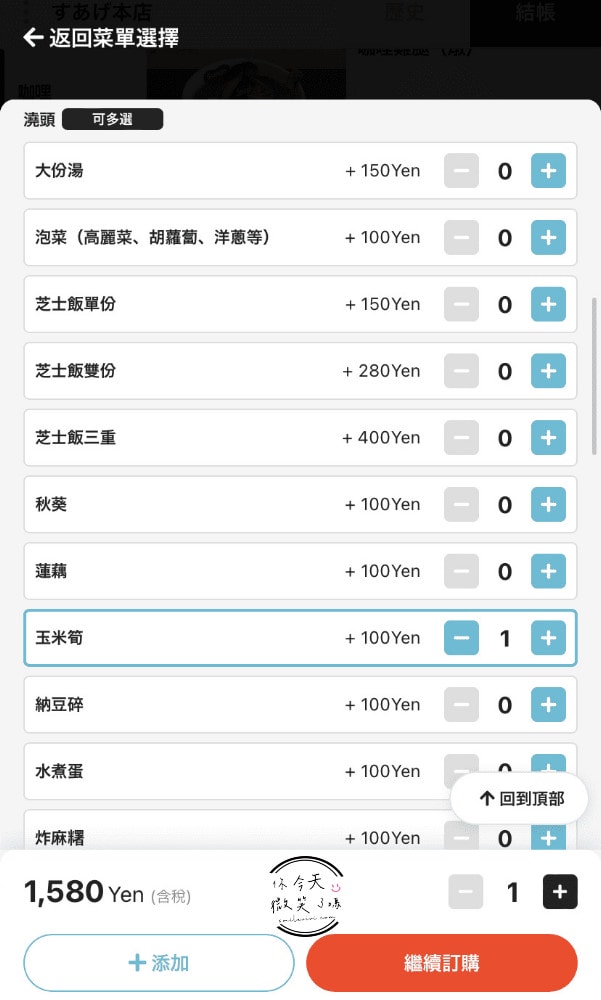Increase total order quantity with black plus

[560, 892]
